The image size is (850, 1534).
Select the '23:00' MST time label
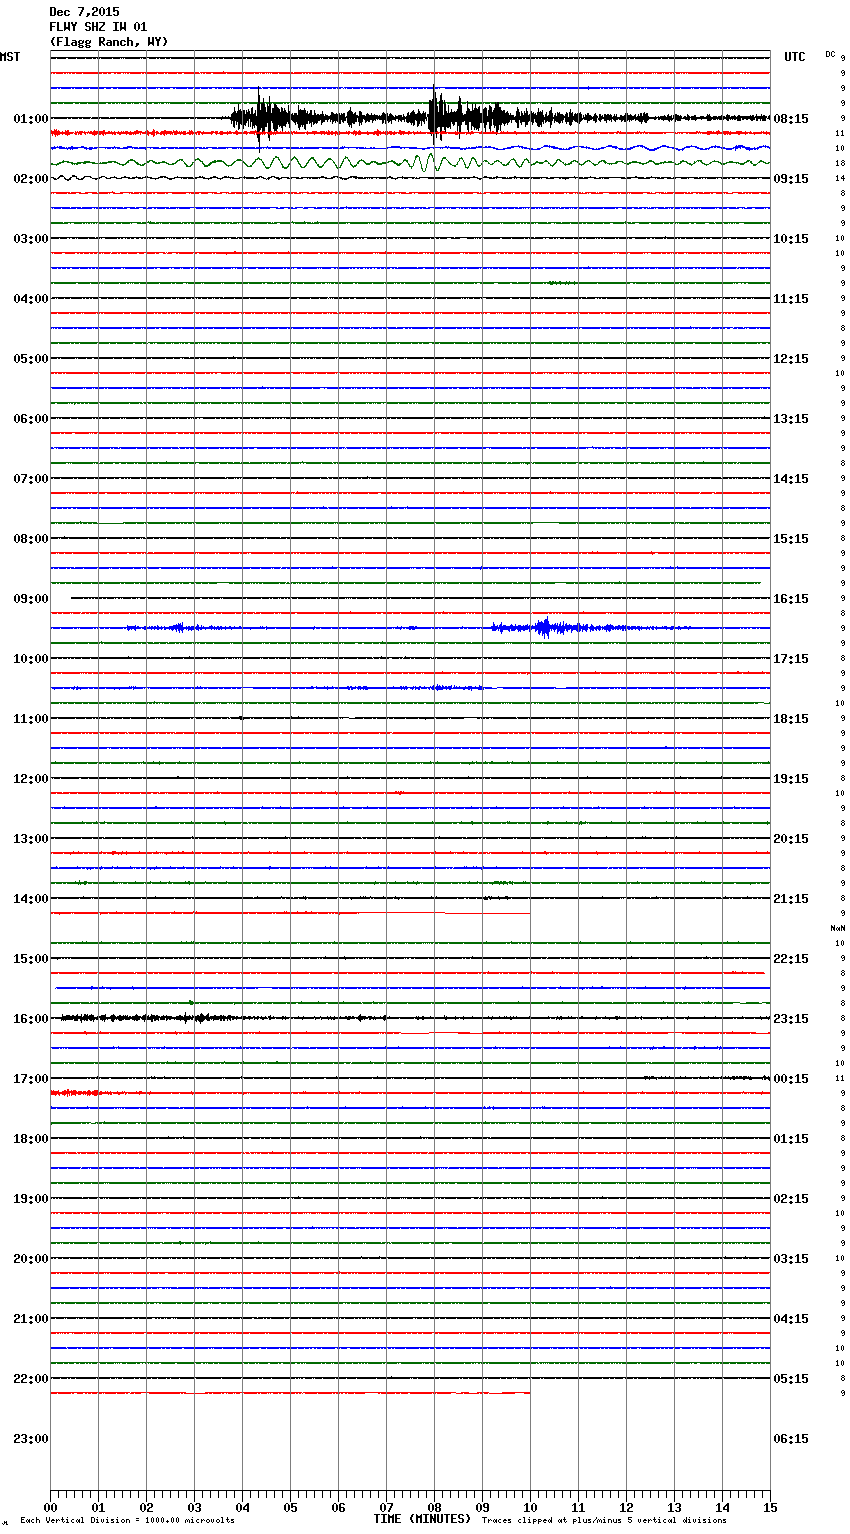30,1439
